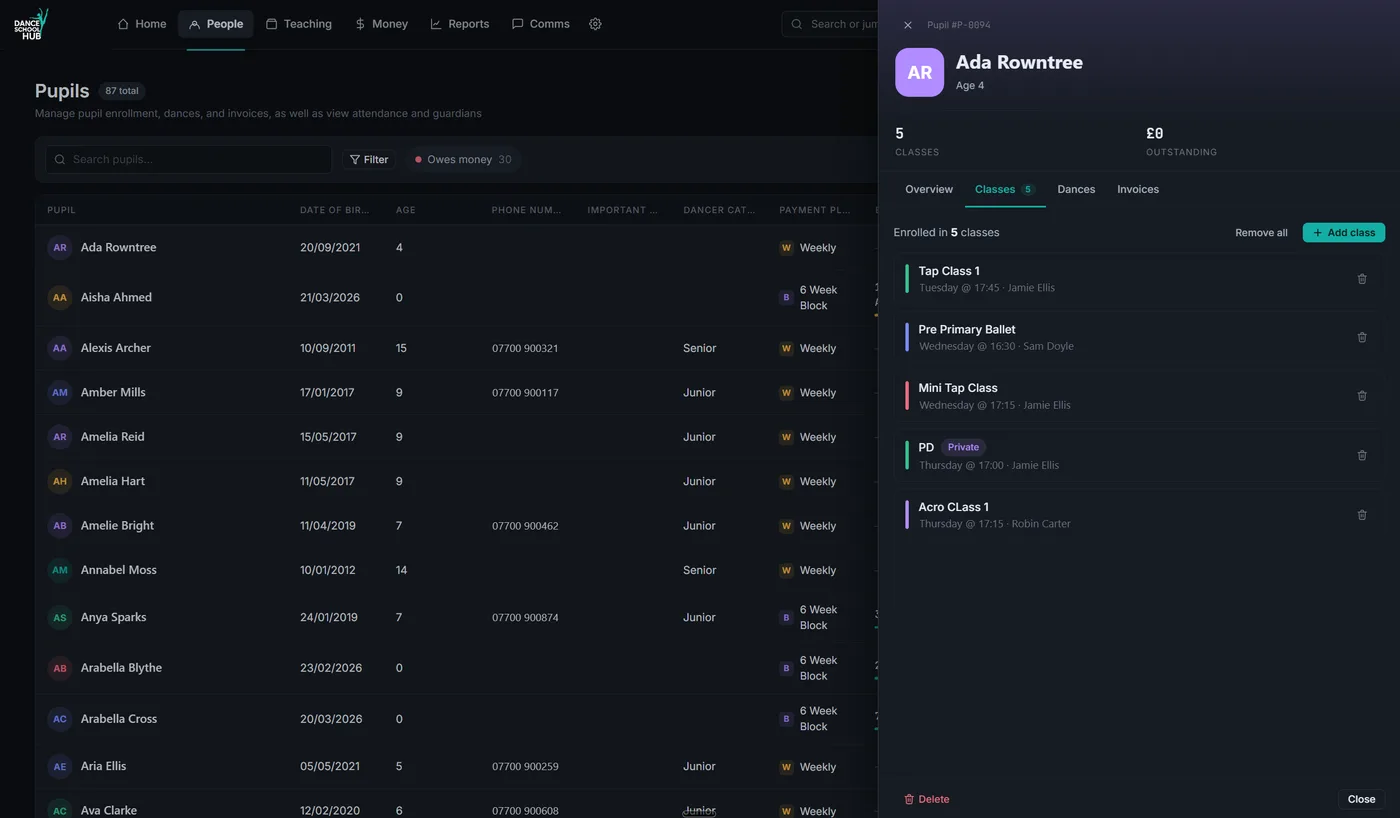Click the Close button at panel bottom

[x=1361, y=799]
